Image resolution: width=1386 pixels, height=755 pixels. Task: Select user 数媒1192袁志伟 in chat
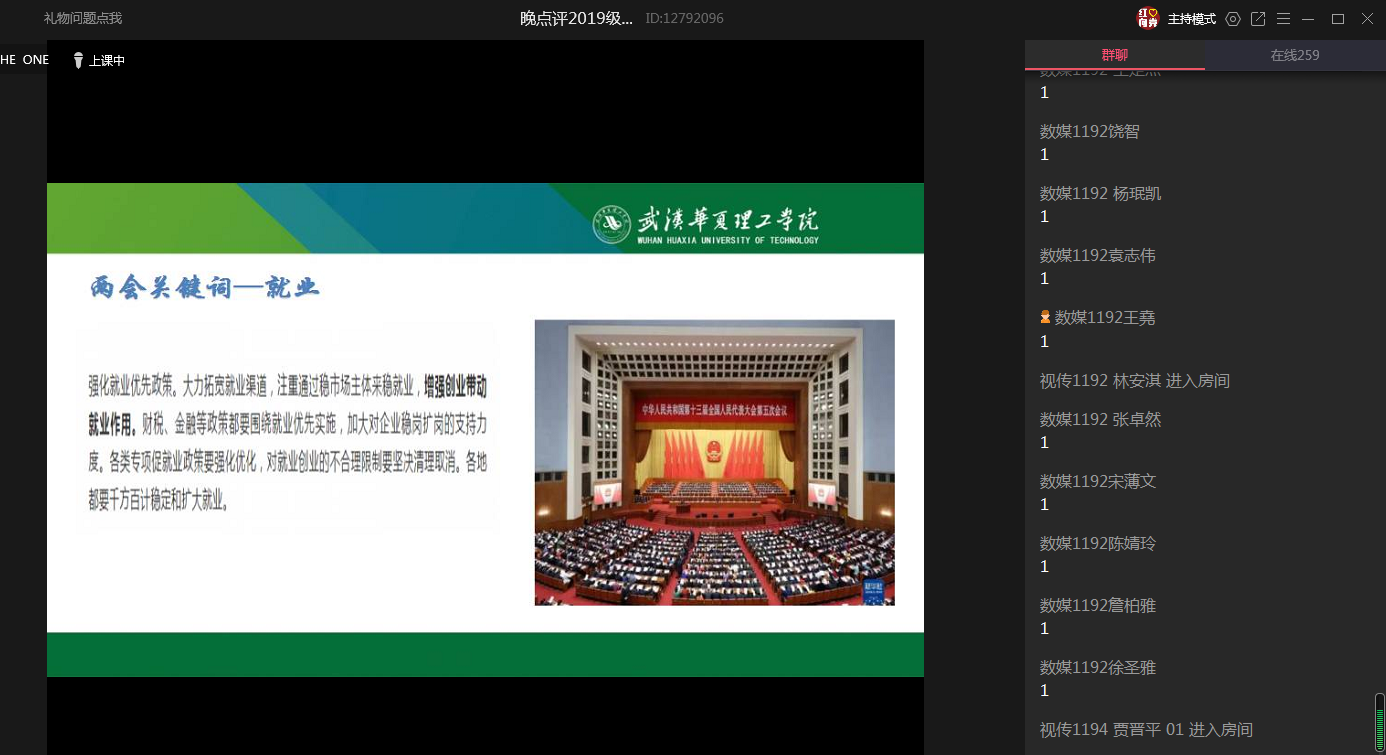(1097, 256)
